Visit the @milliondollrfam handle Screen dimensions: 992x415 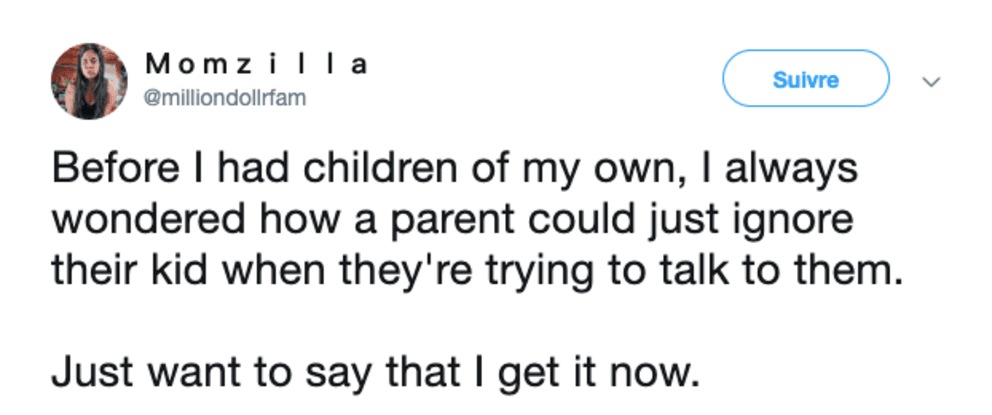[x=225, y=99]
